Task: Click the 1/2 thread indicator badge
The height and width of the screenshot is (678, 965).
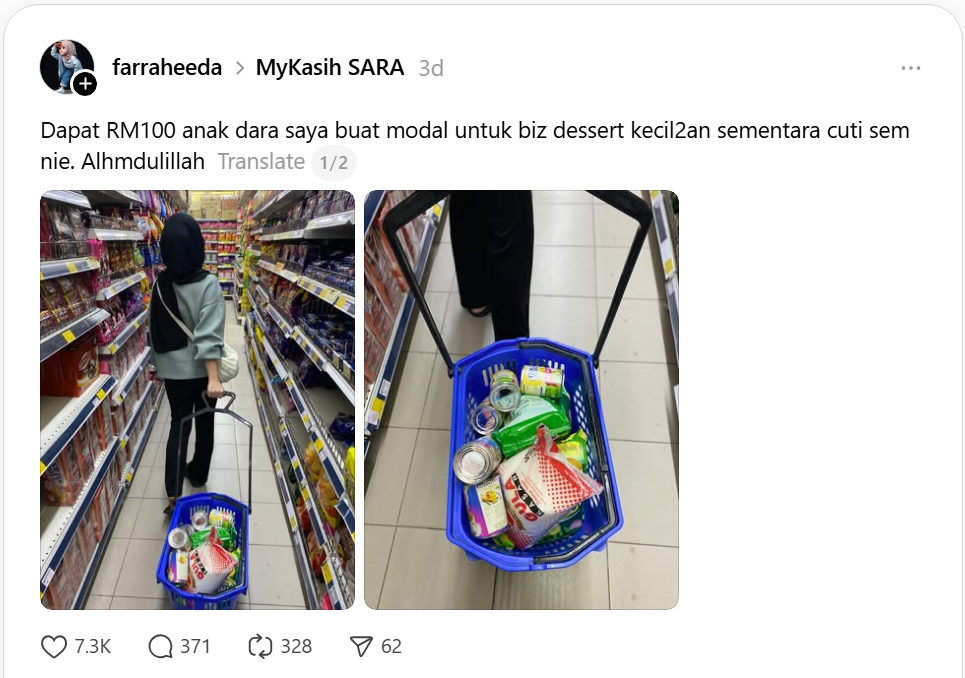Action: pyautogui.click(x=334, y=162)
